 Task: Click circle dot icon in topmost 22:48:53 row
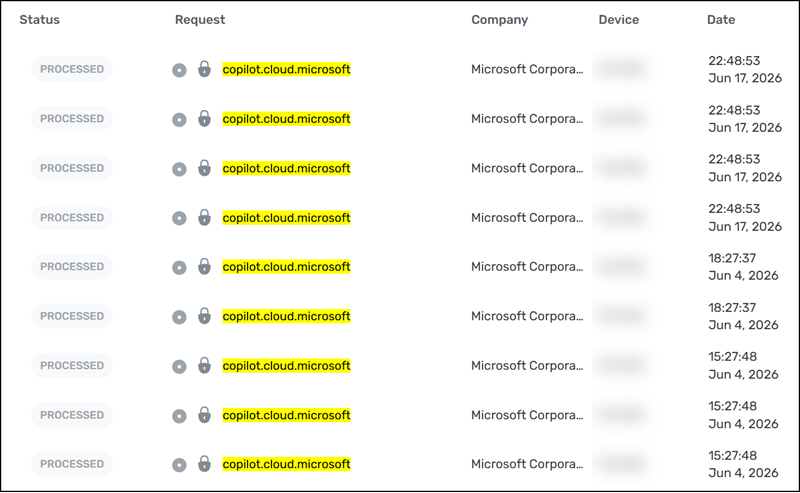(x=179, y=70)
